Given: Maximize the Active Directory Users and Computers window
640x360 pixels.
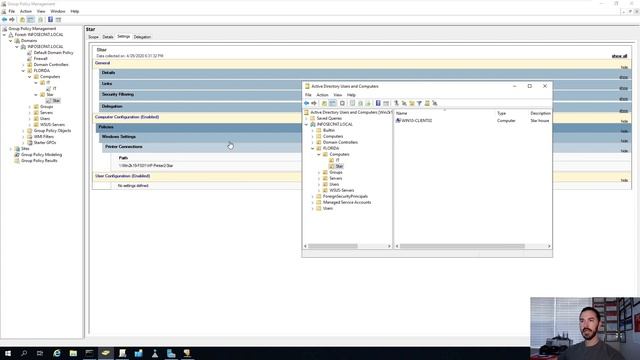Looking at the screenshot, I should click(529, 86).
